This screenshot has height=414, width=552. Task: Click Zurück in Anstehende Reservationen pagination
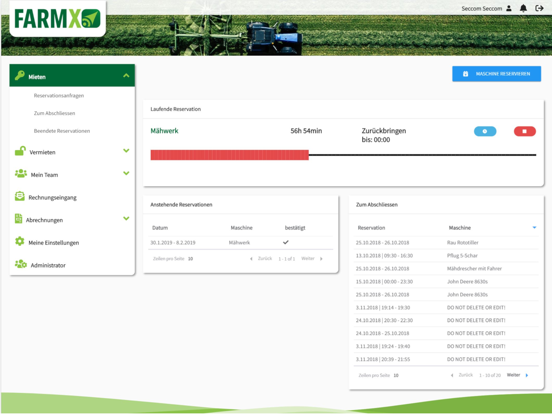(265, 258)
